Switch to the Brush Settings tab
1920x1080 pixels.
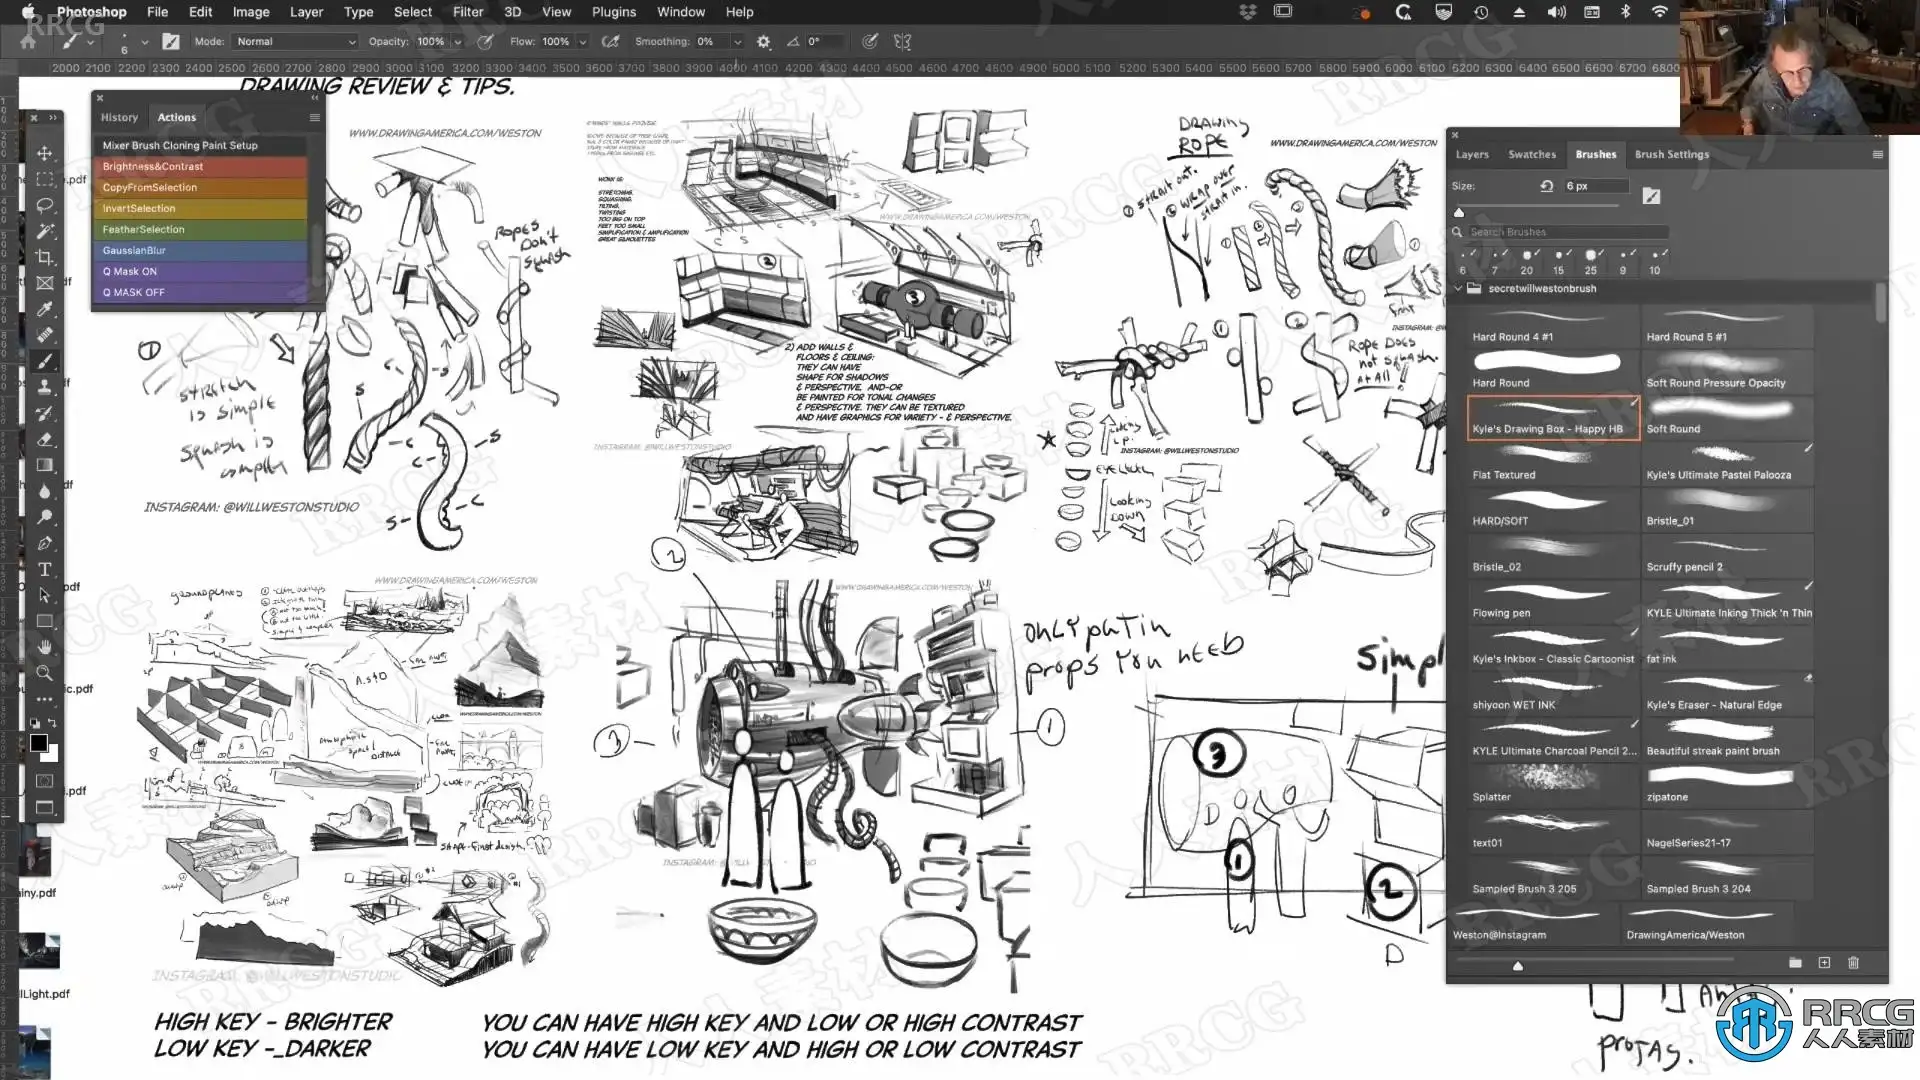[x=1671, y=154]
